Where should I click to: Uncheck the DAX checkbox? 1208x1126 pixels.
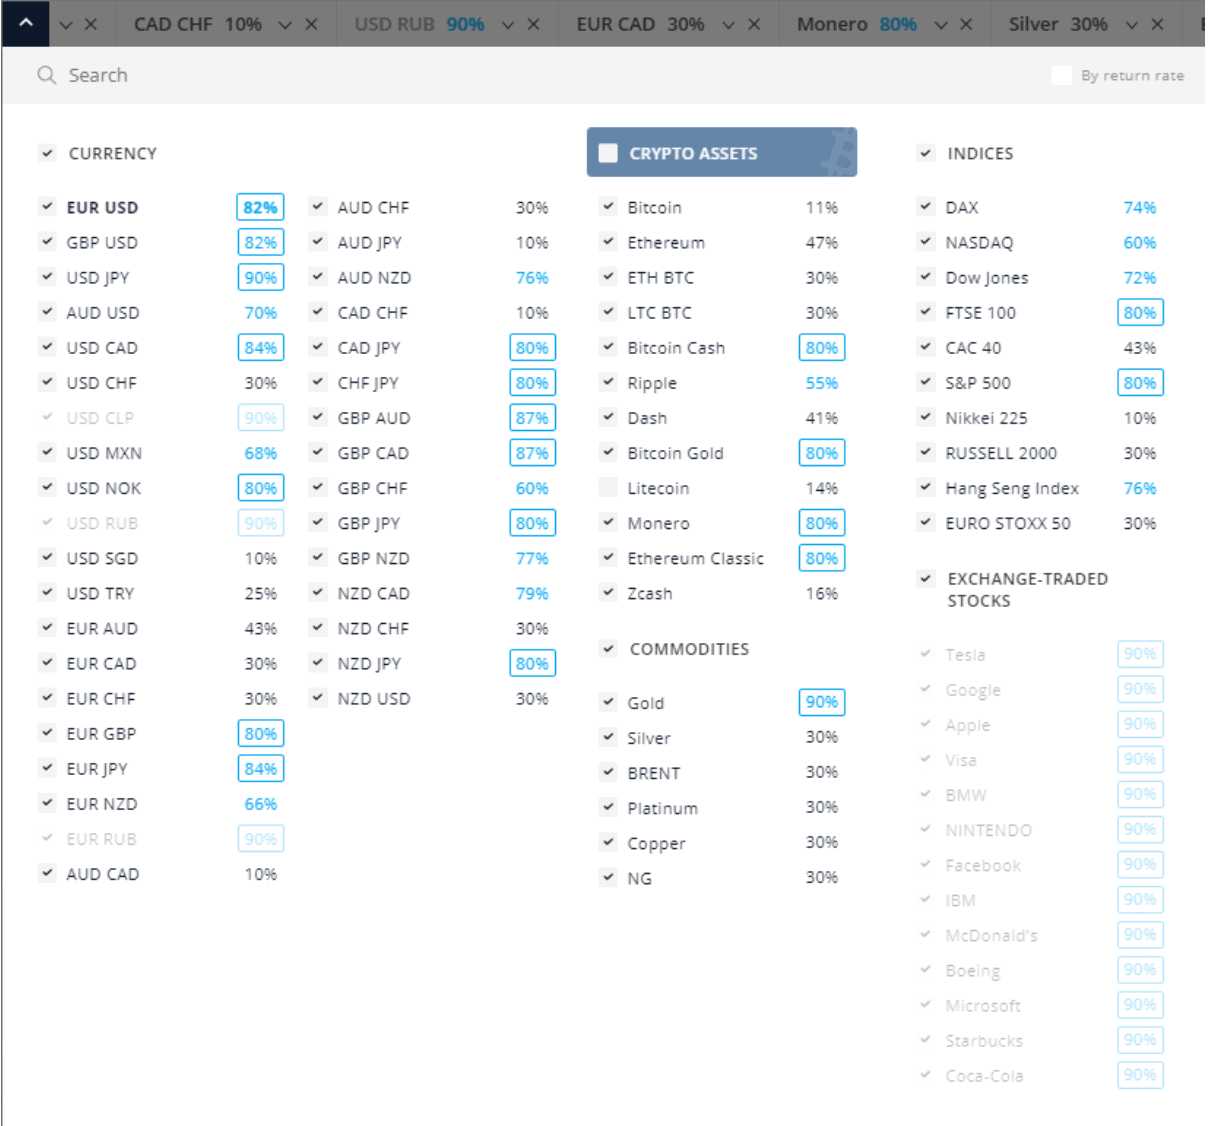click(x=926, y=207)
